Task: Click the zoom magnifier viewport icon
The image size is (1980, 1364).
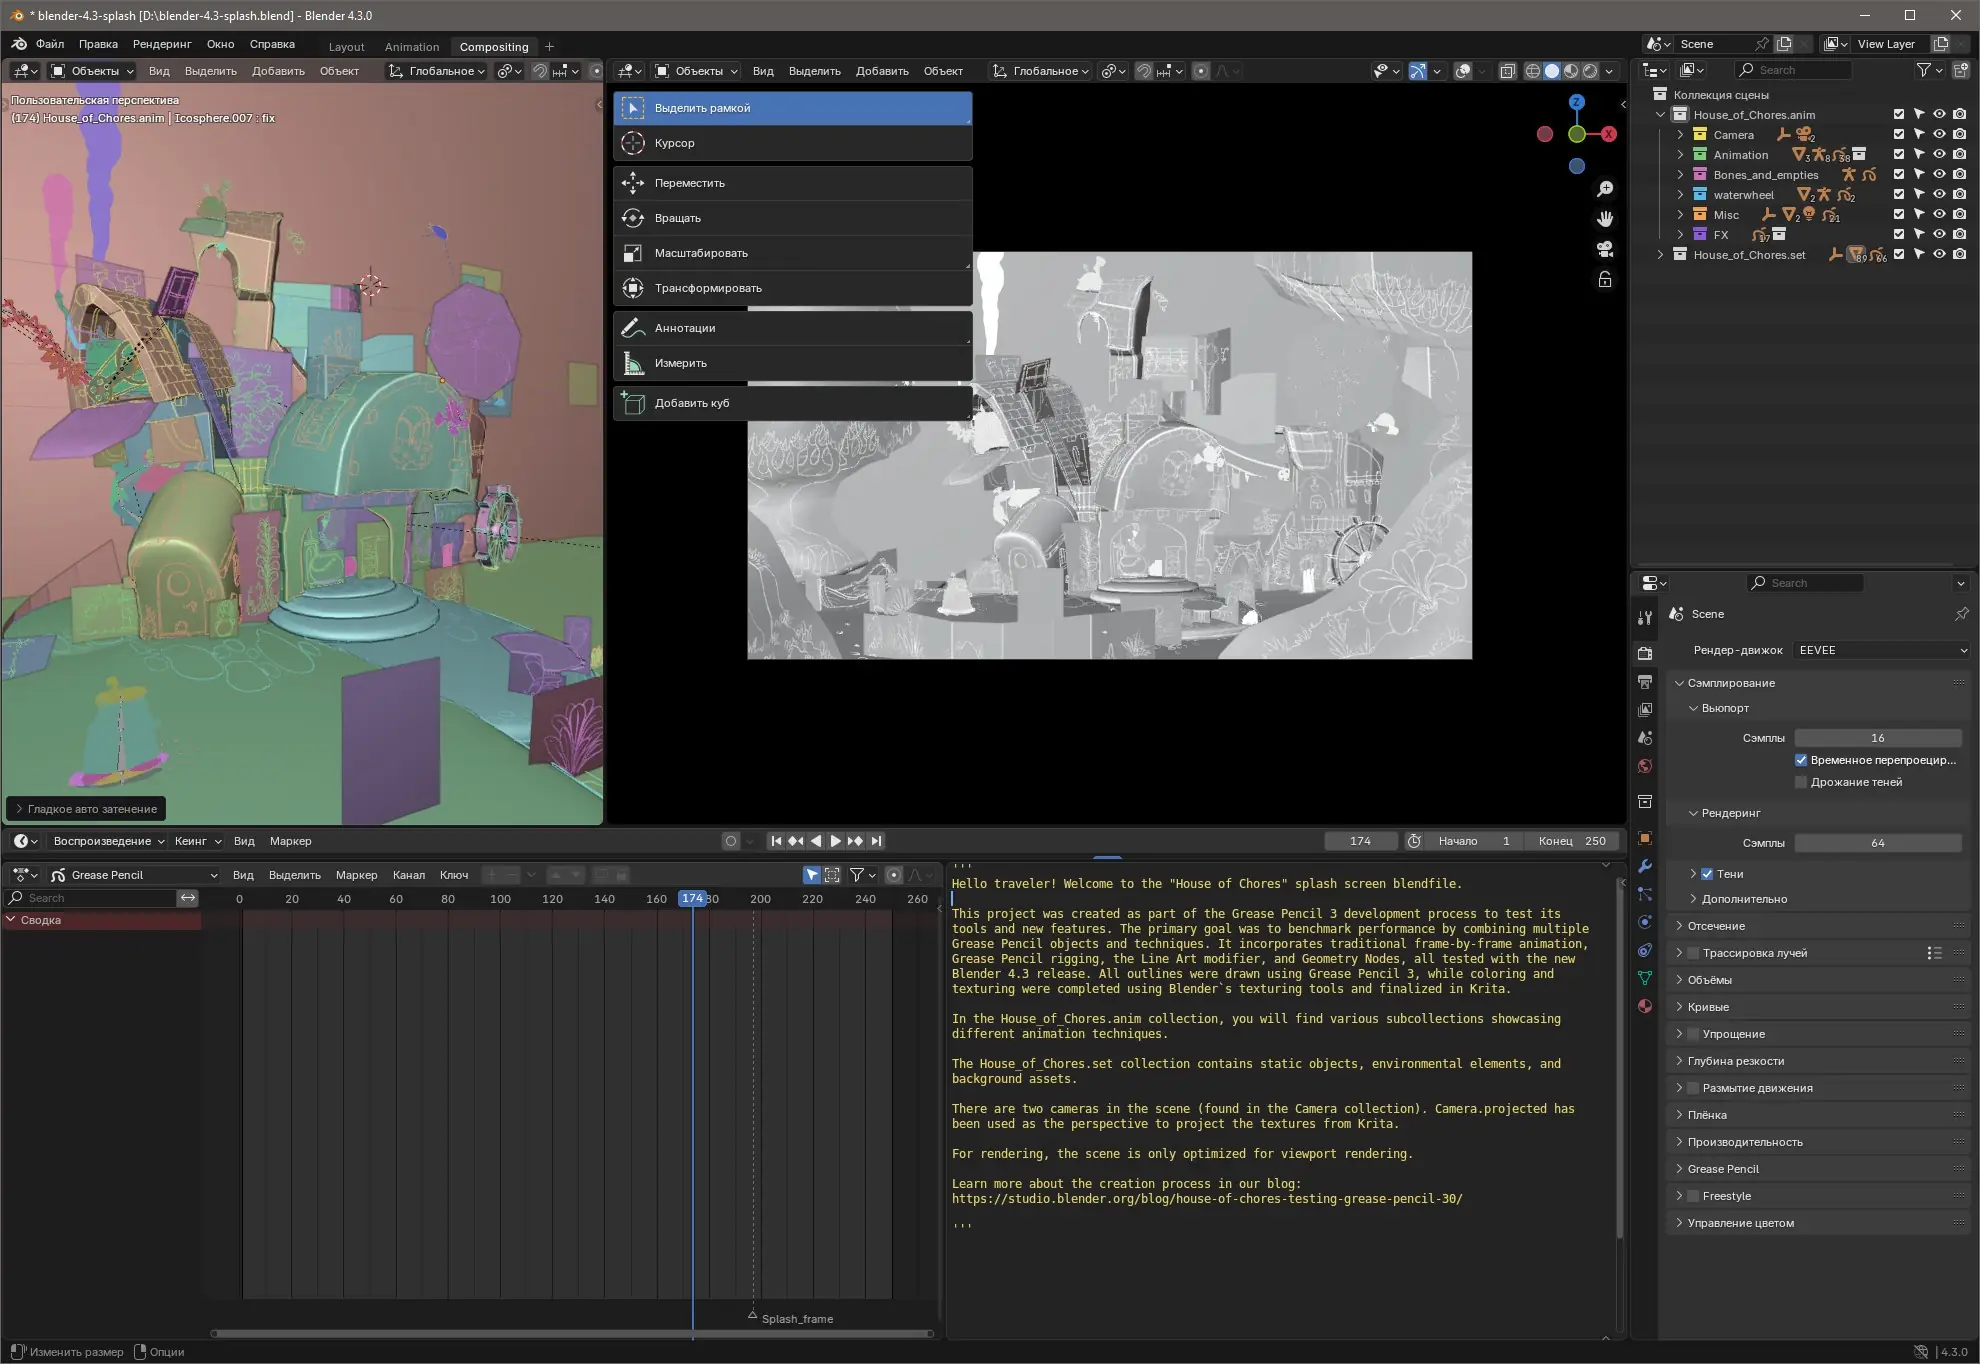Action: pos(1605,189)
